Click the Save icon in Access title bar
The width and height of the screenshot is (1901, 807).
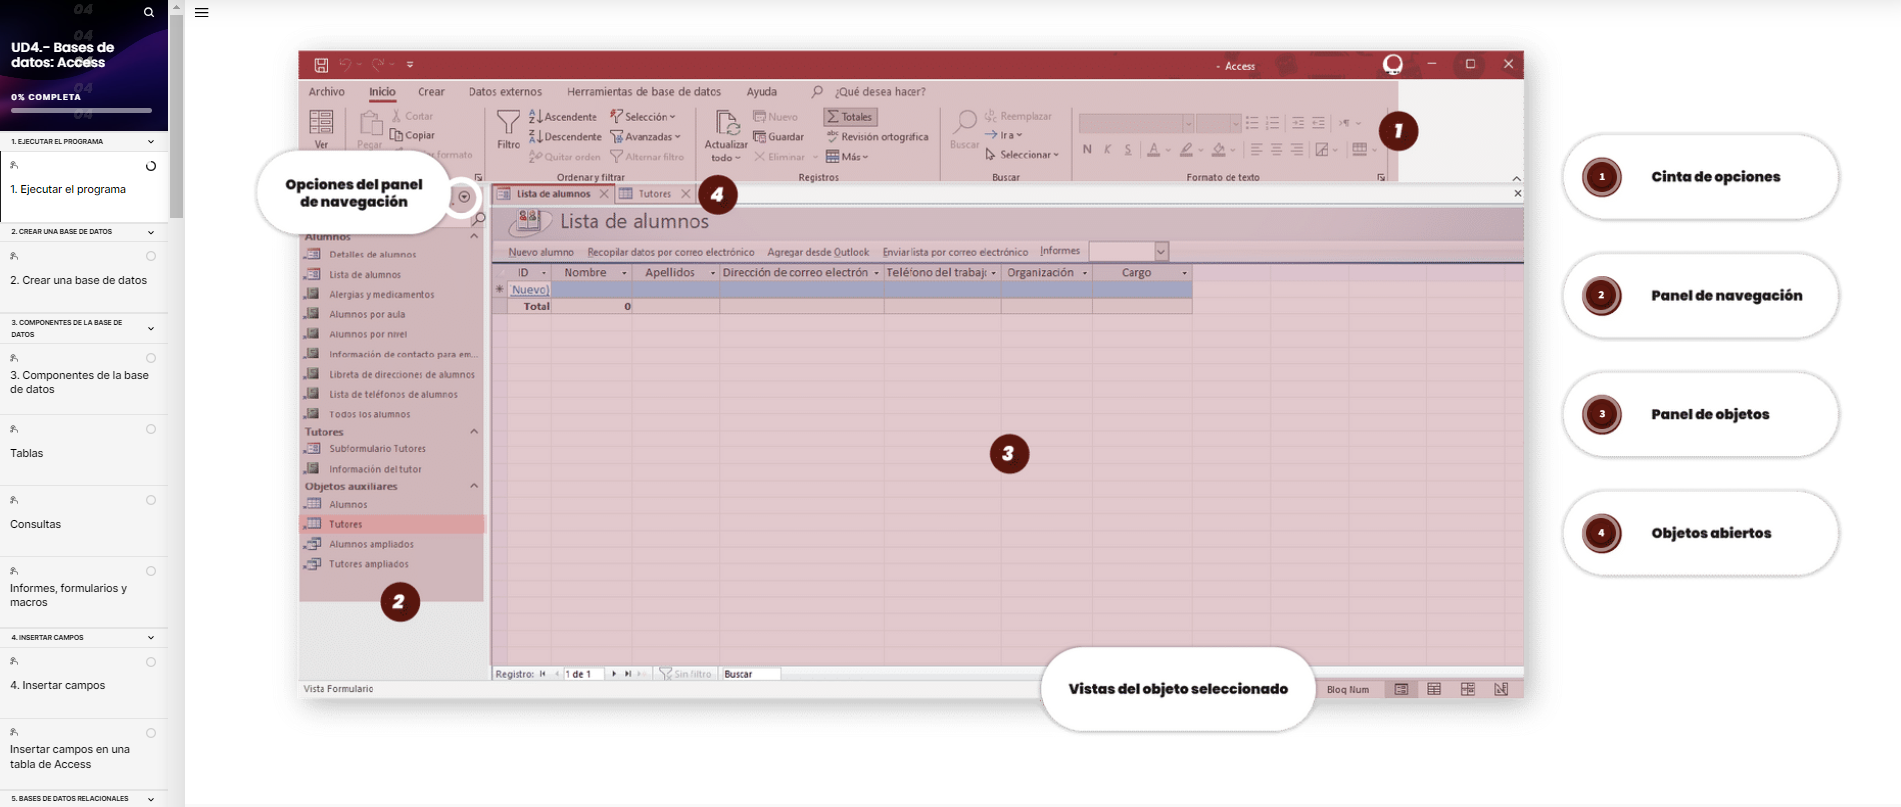(321, 65)
